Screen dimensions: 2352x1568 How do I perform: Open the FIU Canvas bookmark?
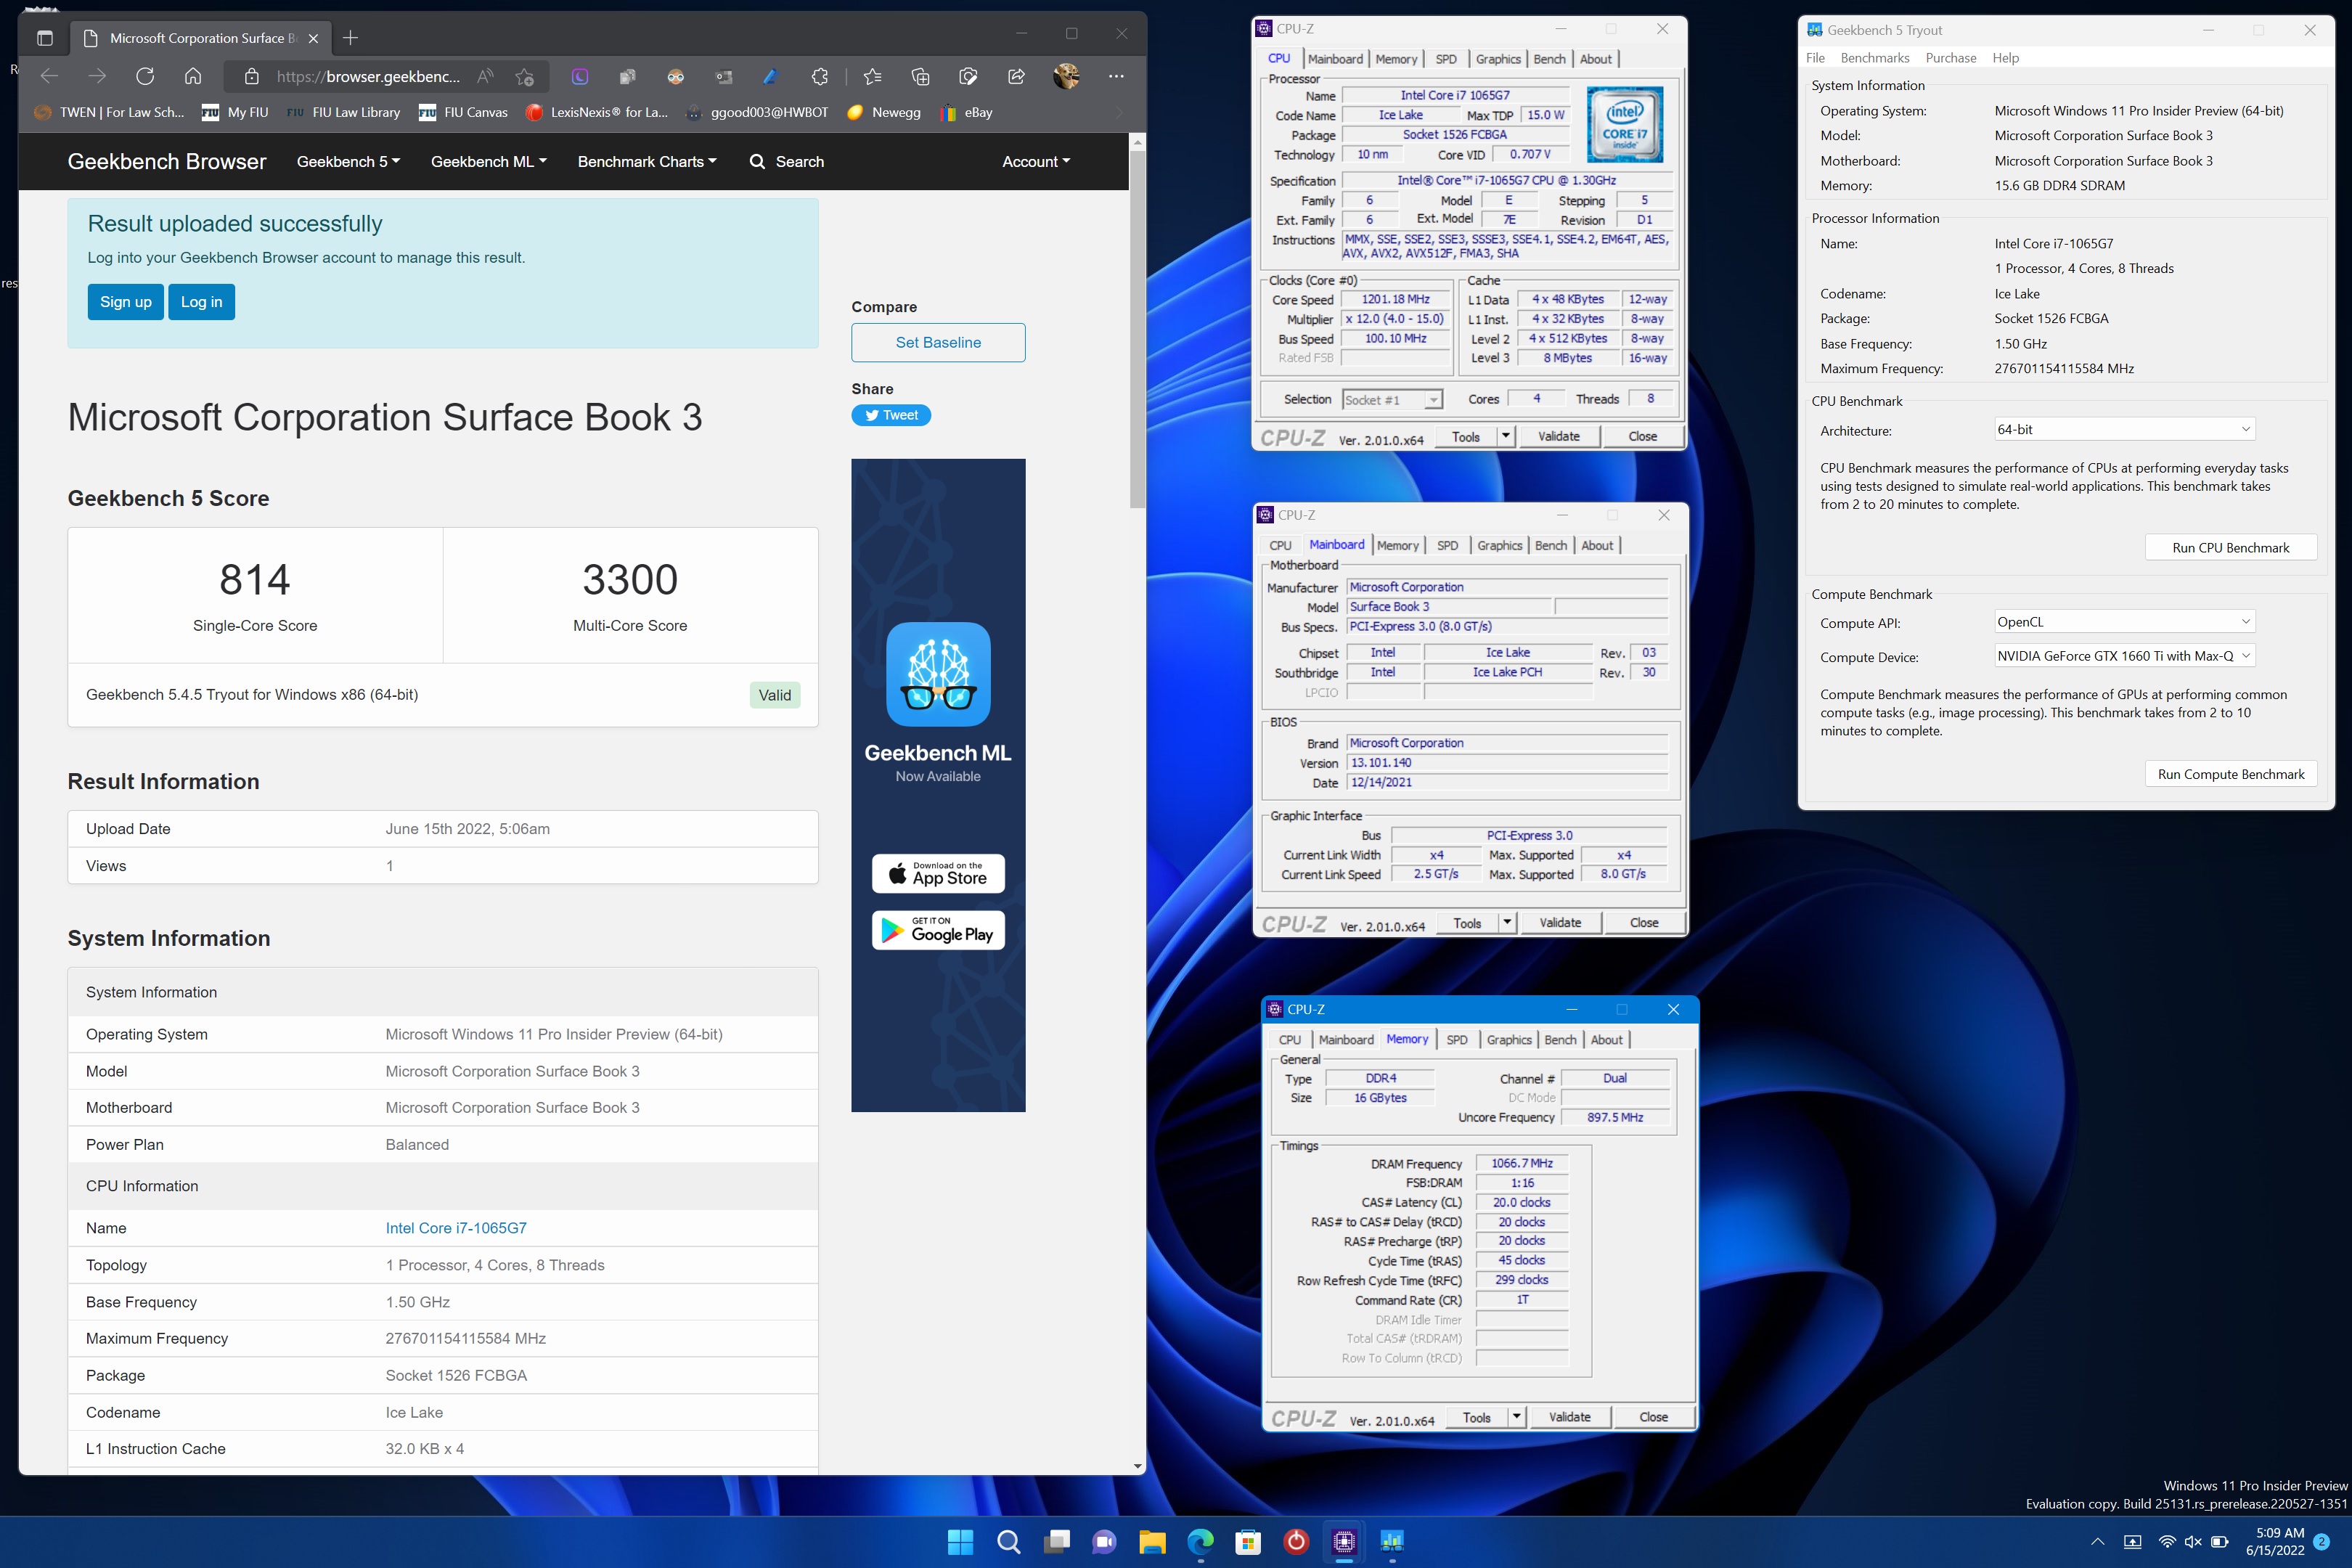pos(463,112)
